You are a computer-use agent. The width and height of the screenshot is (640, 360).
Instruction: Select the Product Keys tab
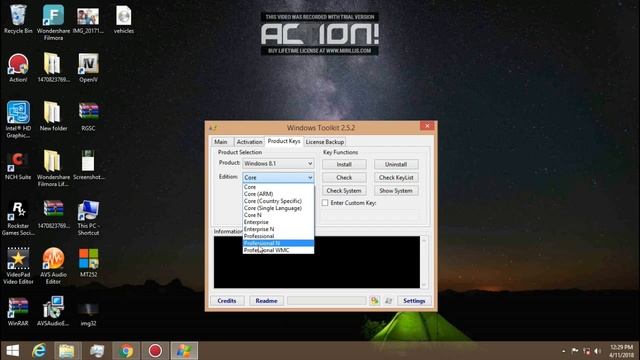(x=284, y=141)
